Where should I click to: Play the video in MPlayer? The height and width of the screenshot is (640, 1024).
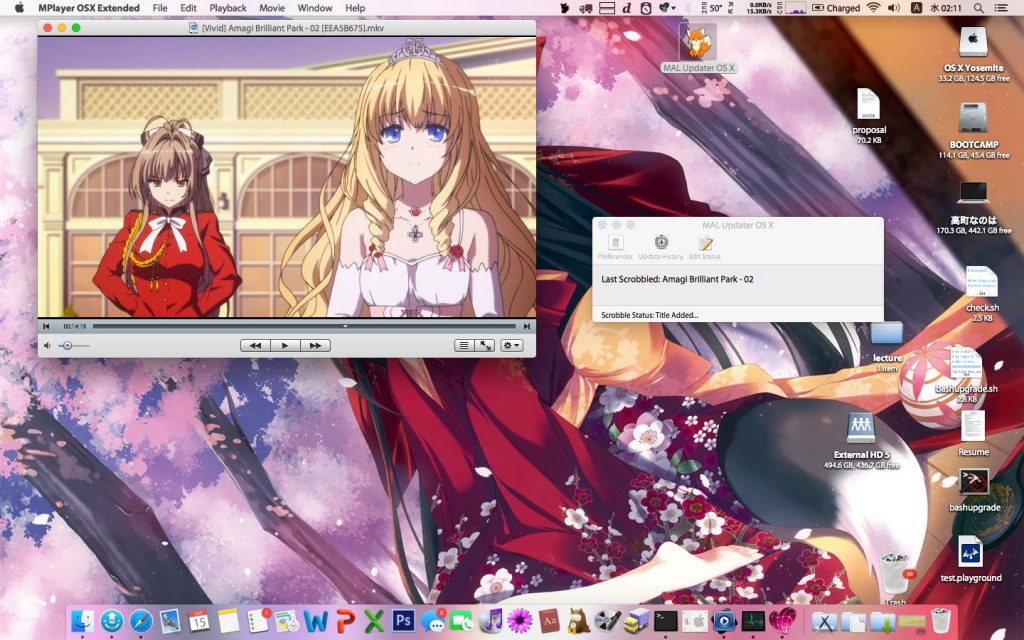pyautogui.click(x=285, y=345)
